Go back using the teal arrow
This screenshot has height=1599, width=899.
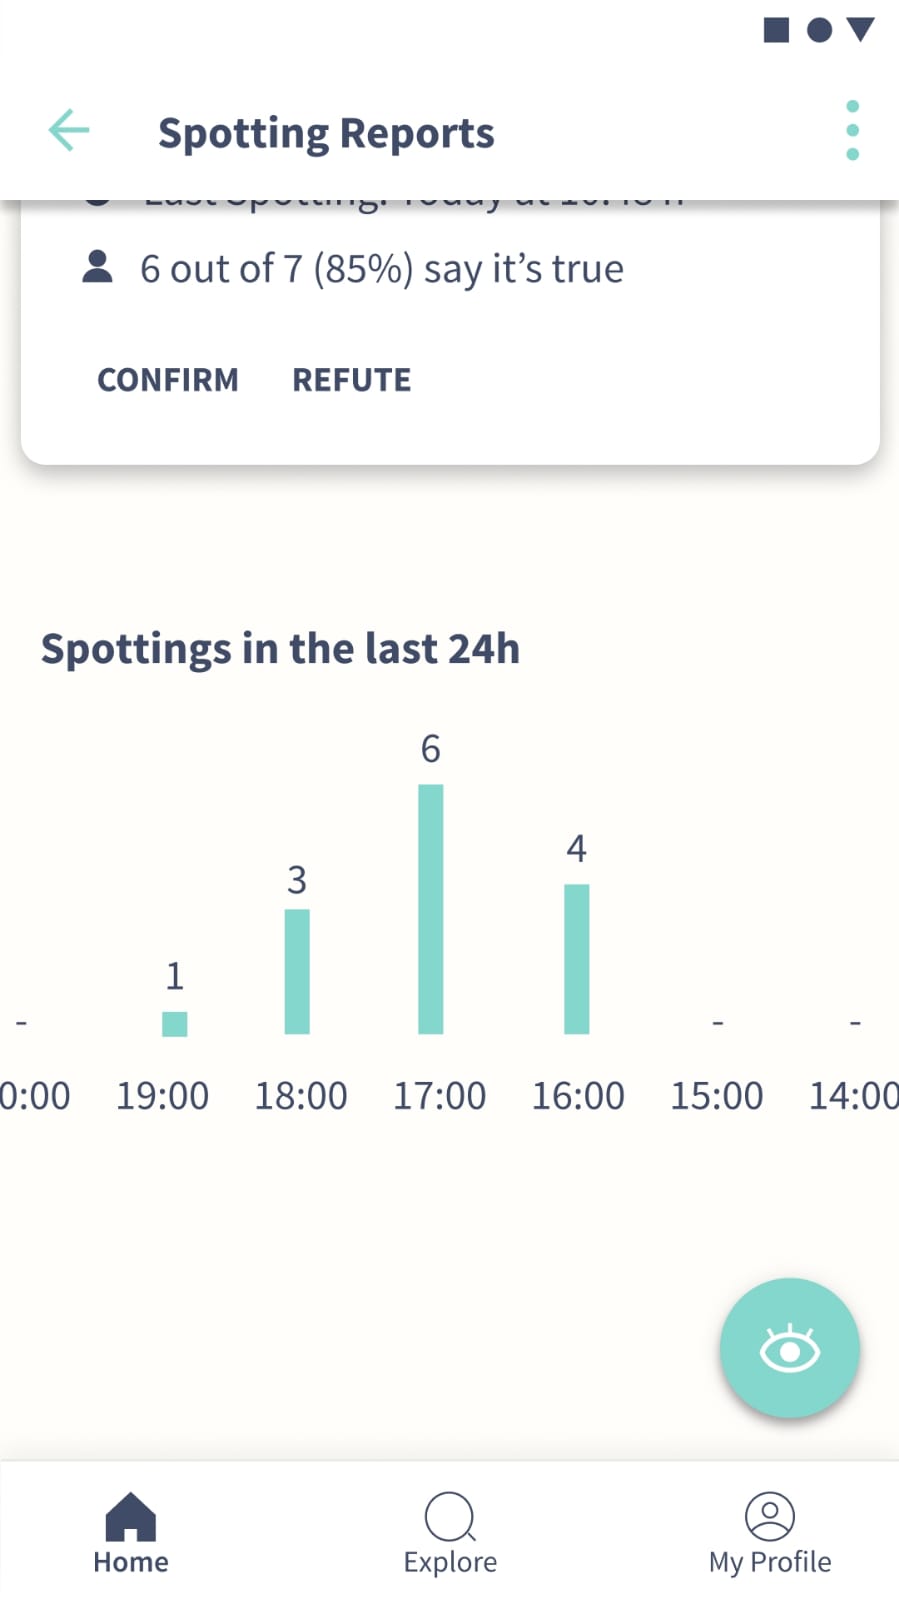point(69,130)
